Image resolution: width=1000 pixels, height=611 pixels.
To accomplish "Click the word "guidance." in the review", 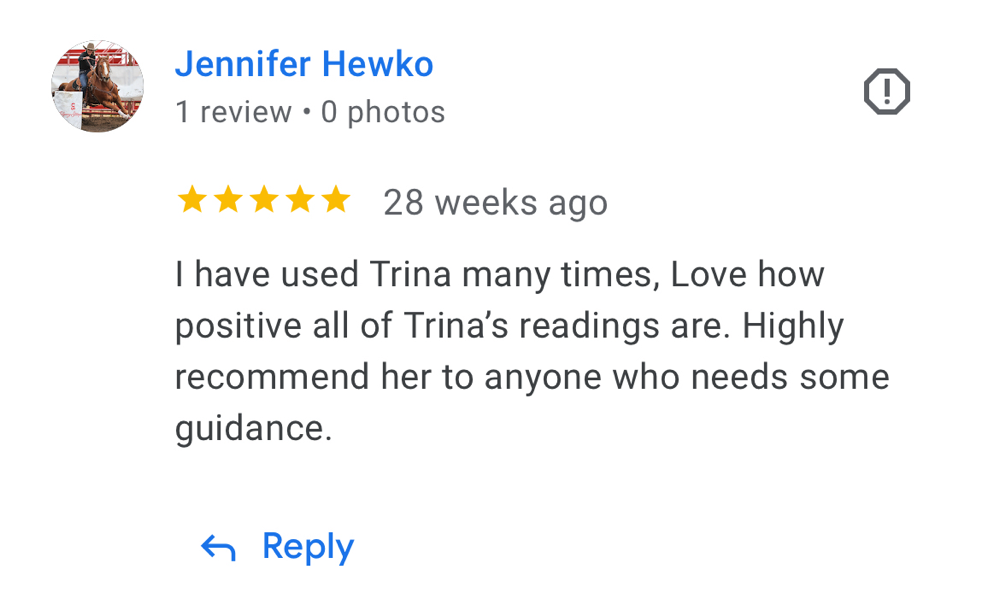I will pos(253,429).
